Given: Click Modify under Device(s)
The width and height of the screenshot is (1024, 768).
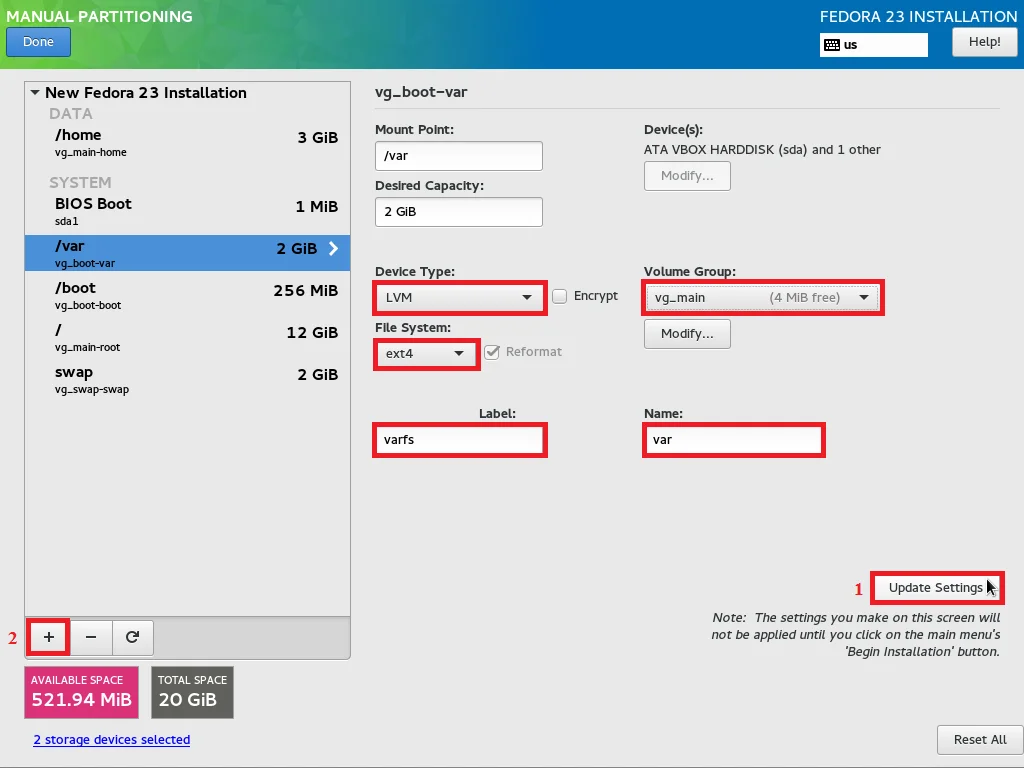Looking at the screenshot, I should [x=687, y=176].
